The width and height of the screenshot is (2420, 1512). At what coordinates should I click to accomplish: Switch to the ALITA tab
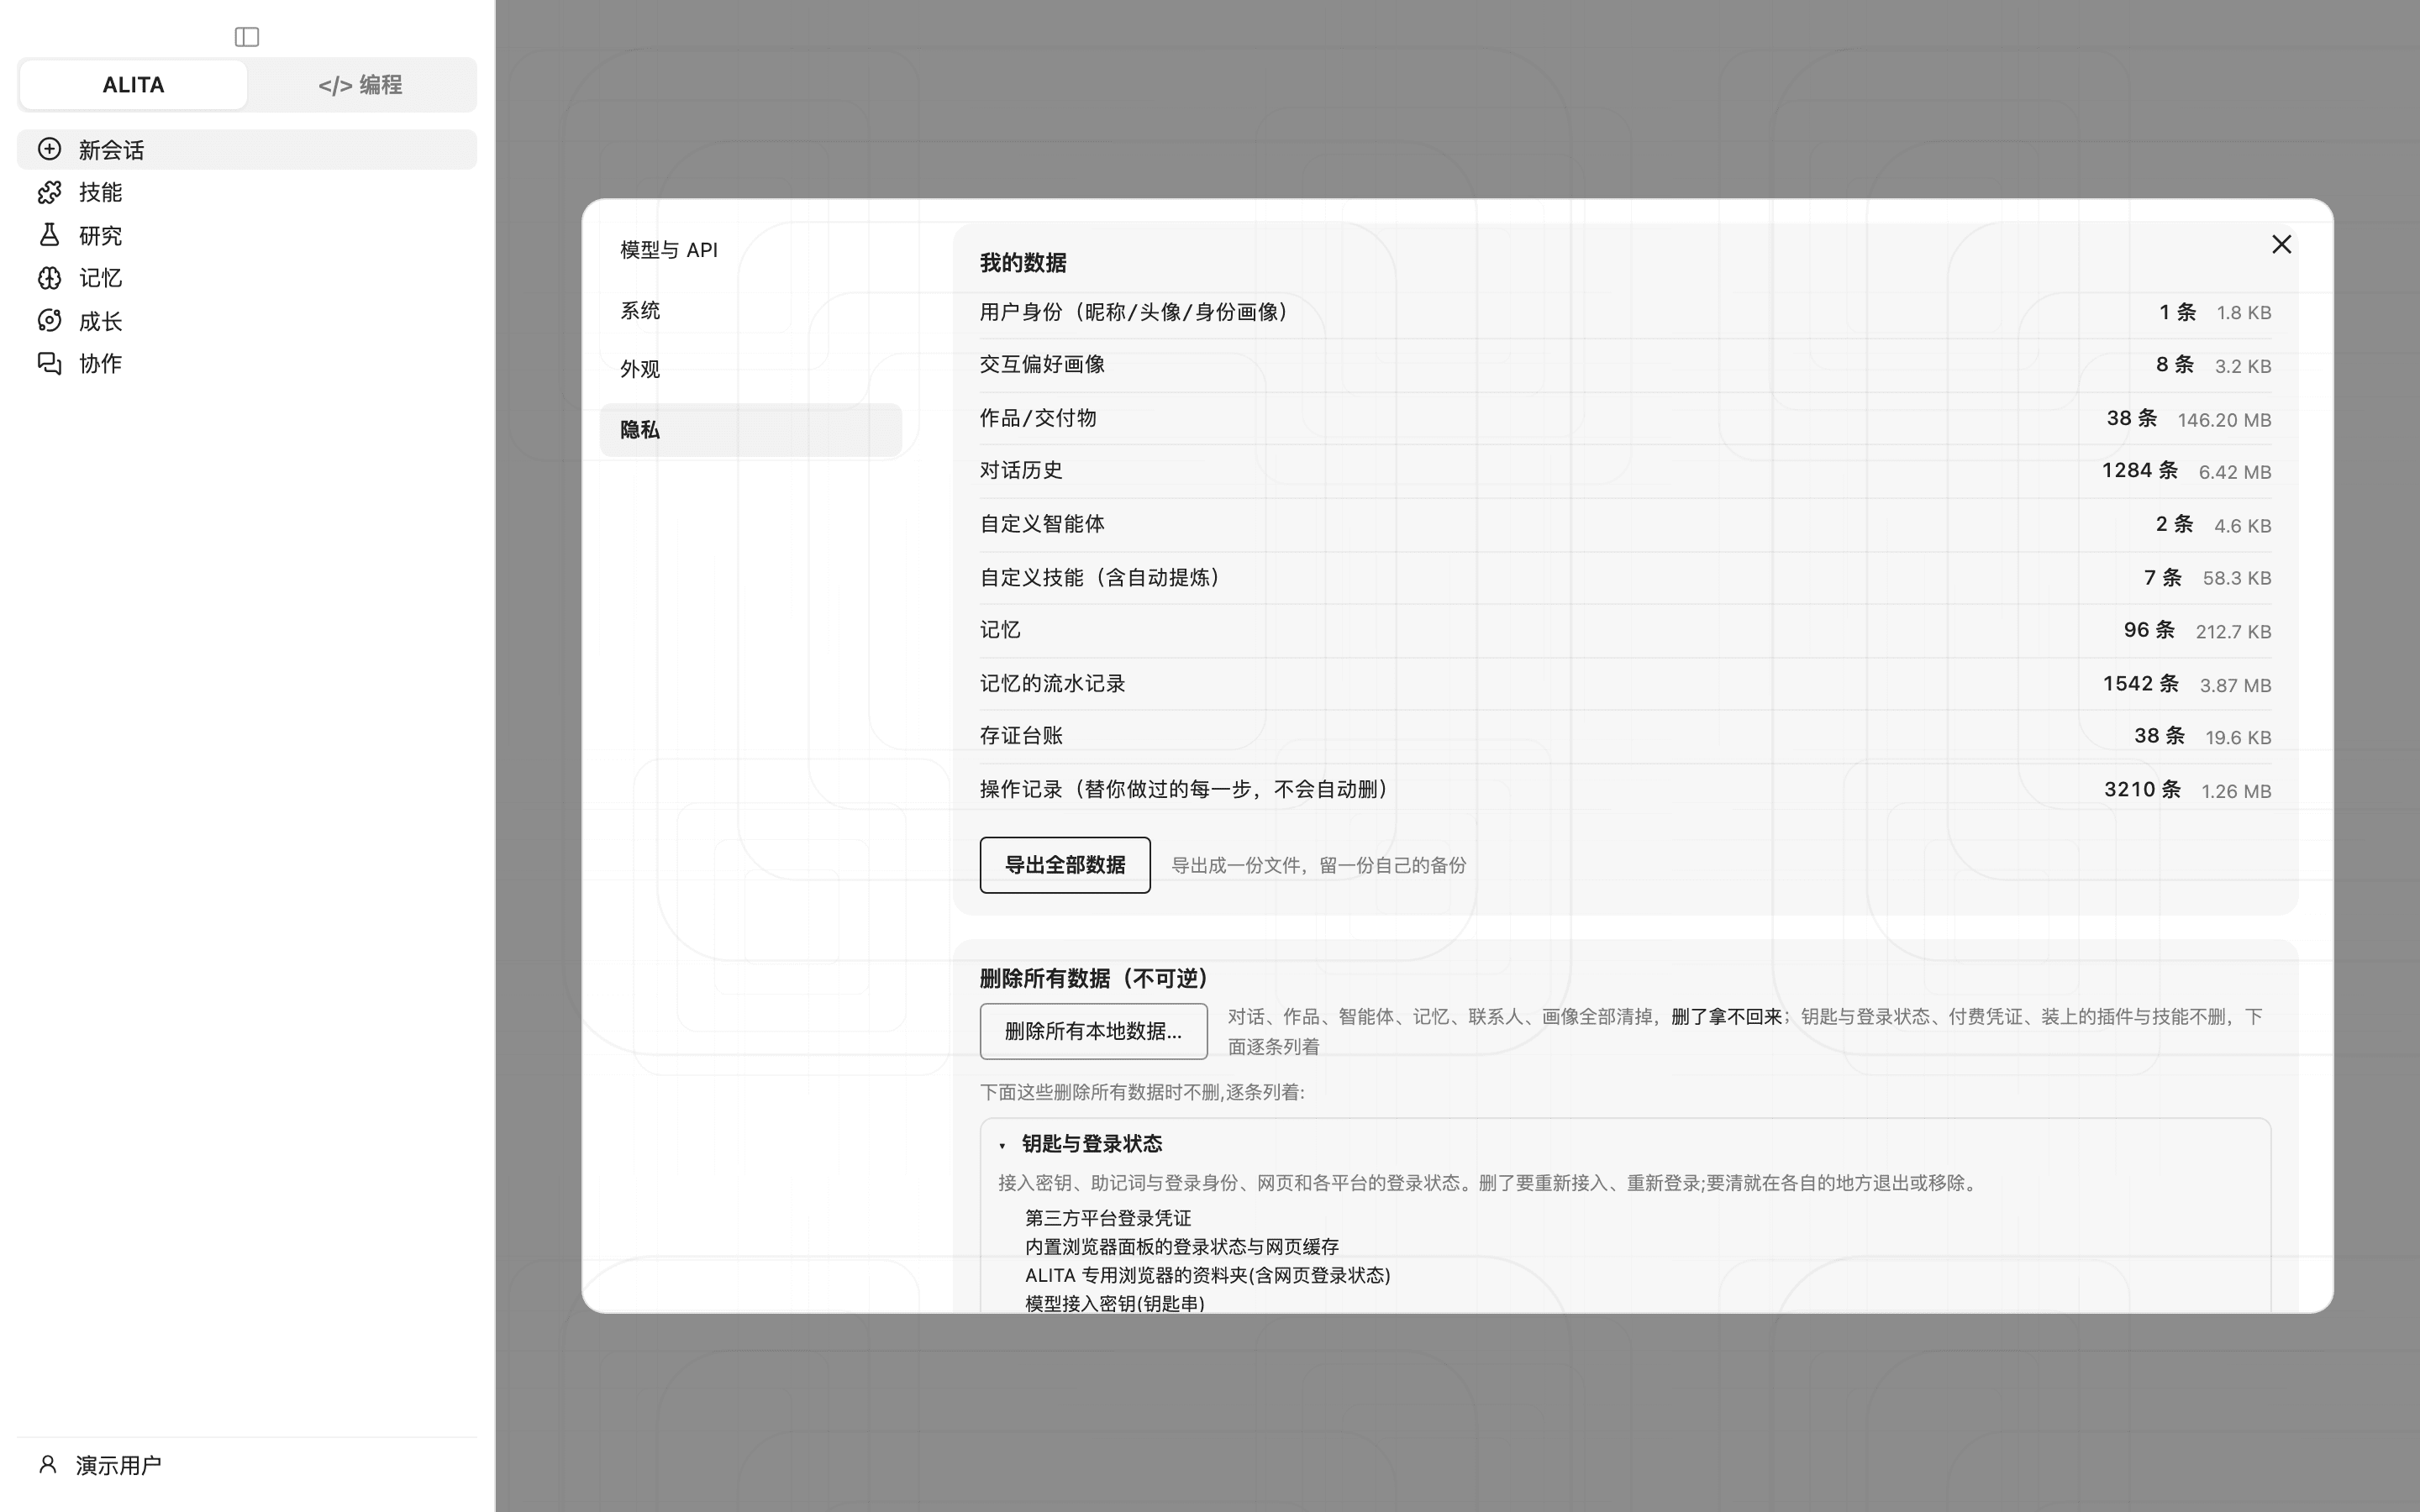pos(133,85)
